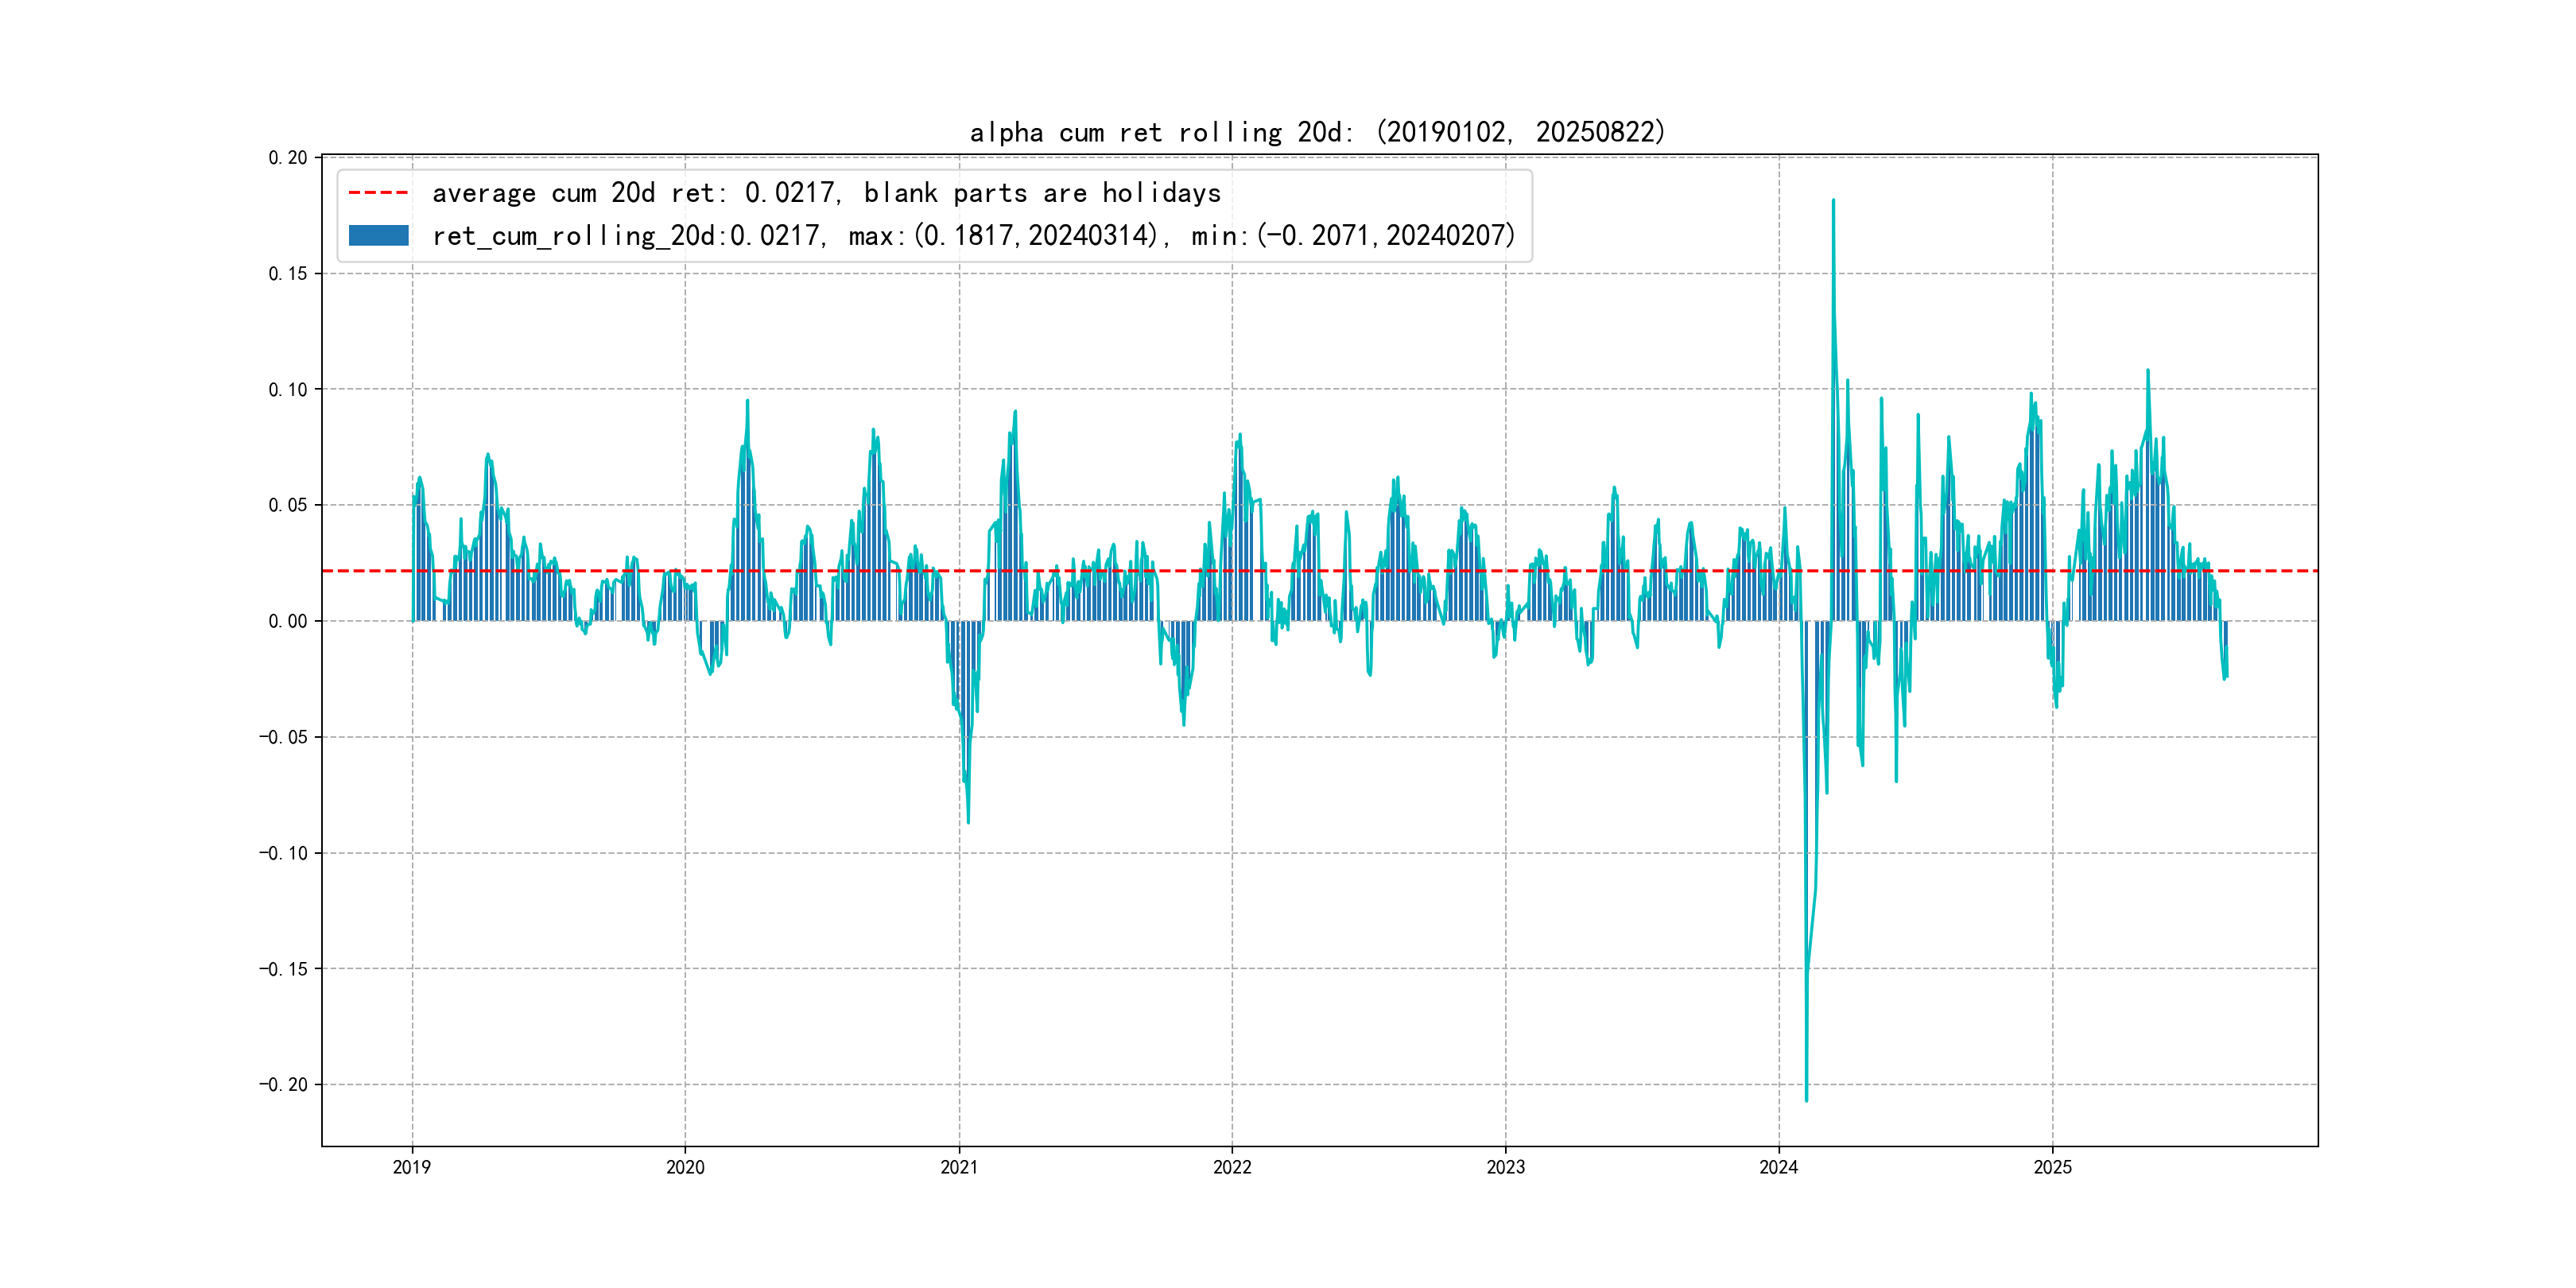2576x1288 pixels.
Task: Click the maximum spike peak in 2024
Action: coord(1833,201)
